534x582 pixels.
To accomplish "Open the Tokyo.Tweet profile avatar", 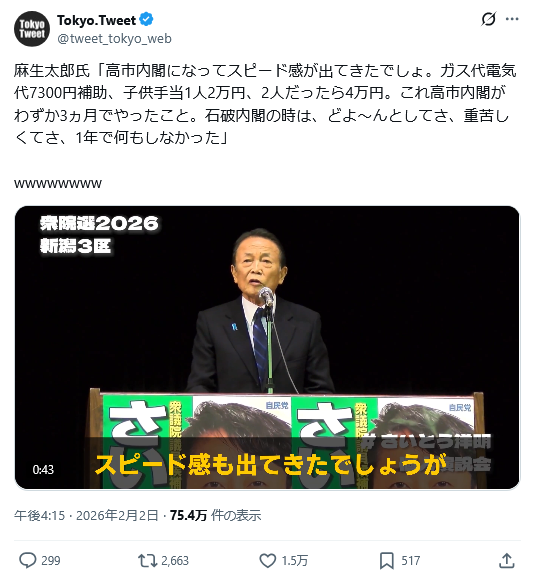I will 32,29.
